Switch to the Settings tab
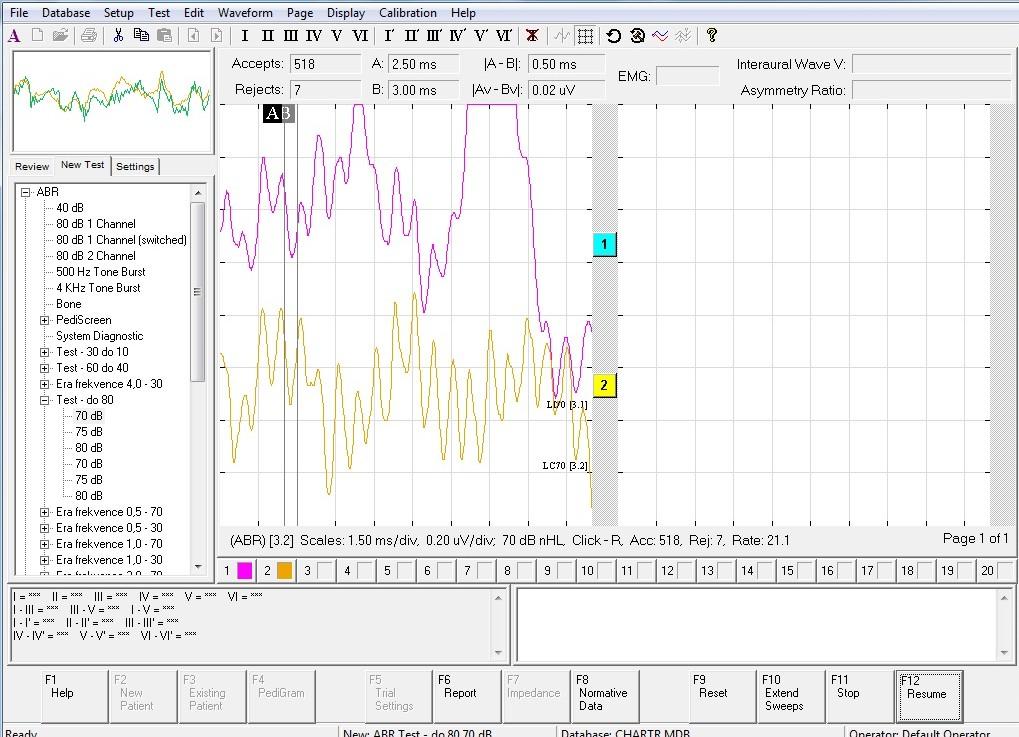1019x737 pixels. 135,166
